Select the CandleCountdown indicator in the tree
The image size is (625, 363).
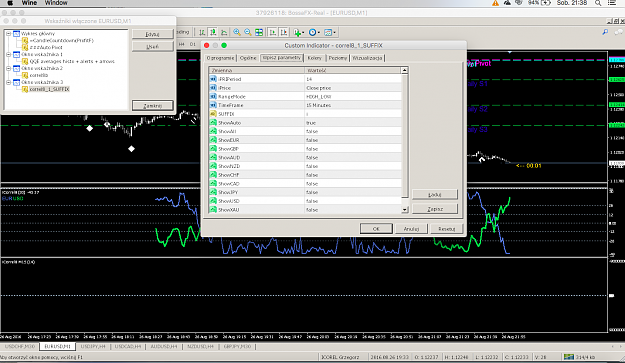click(x=61, y=40)
